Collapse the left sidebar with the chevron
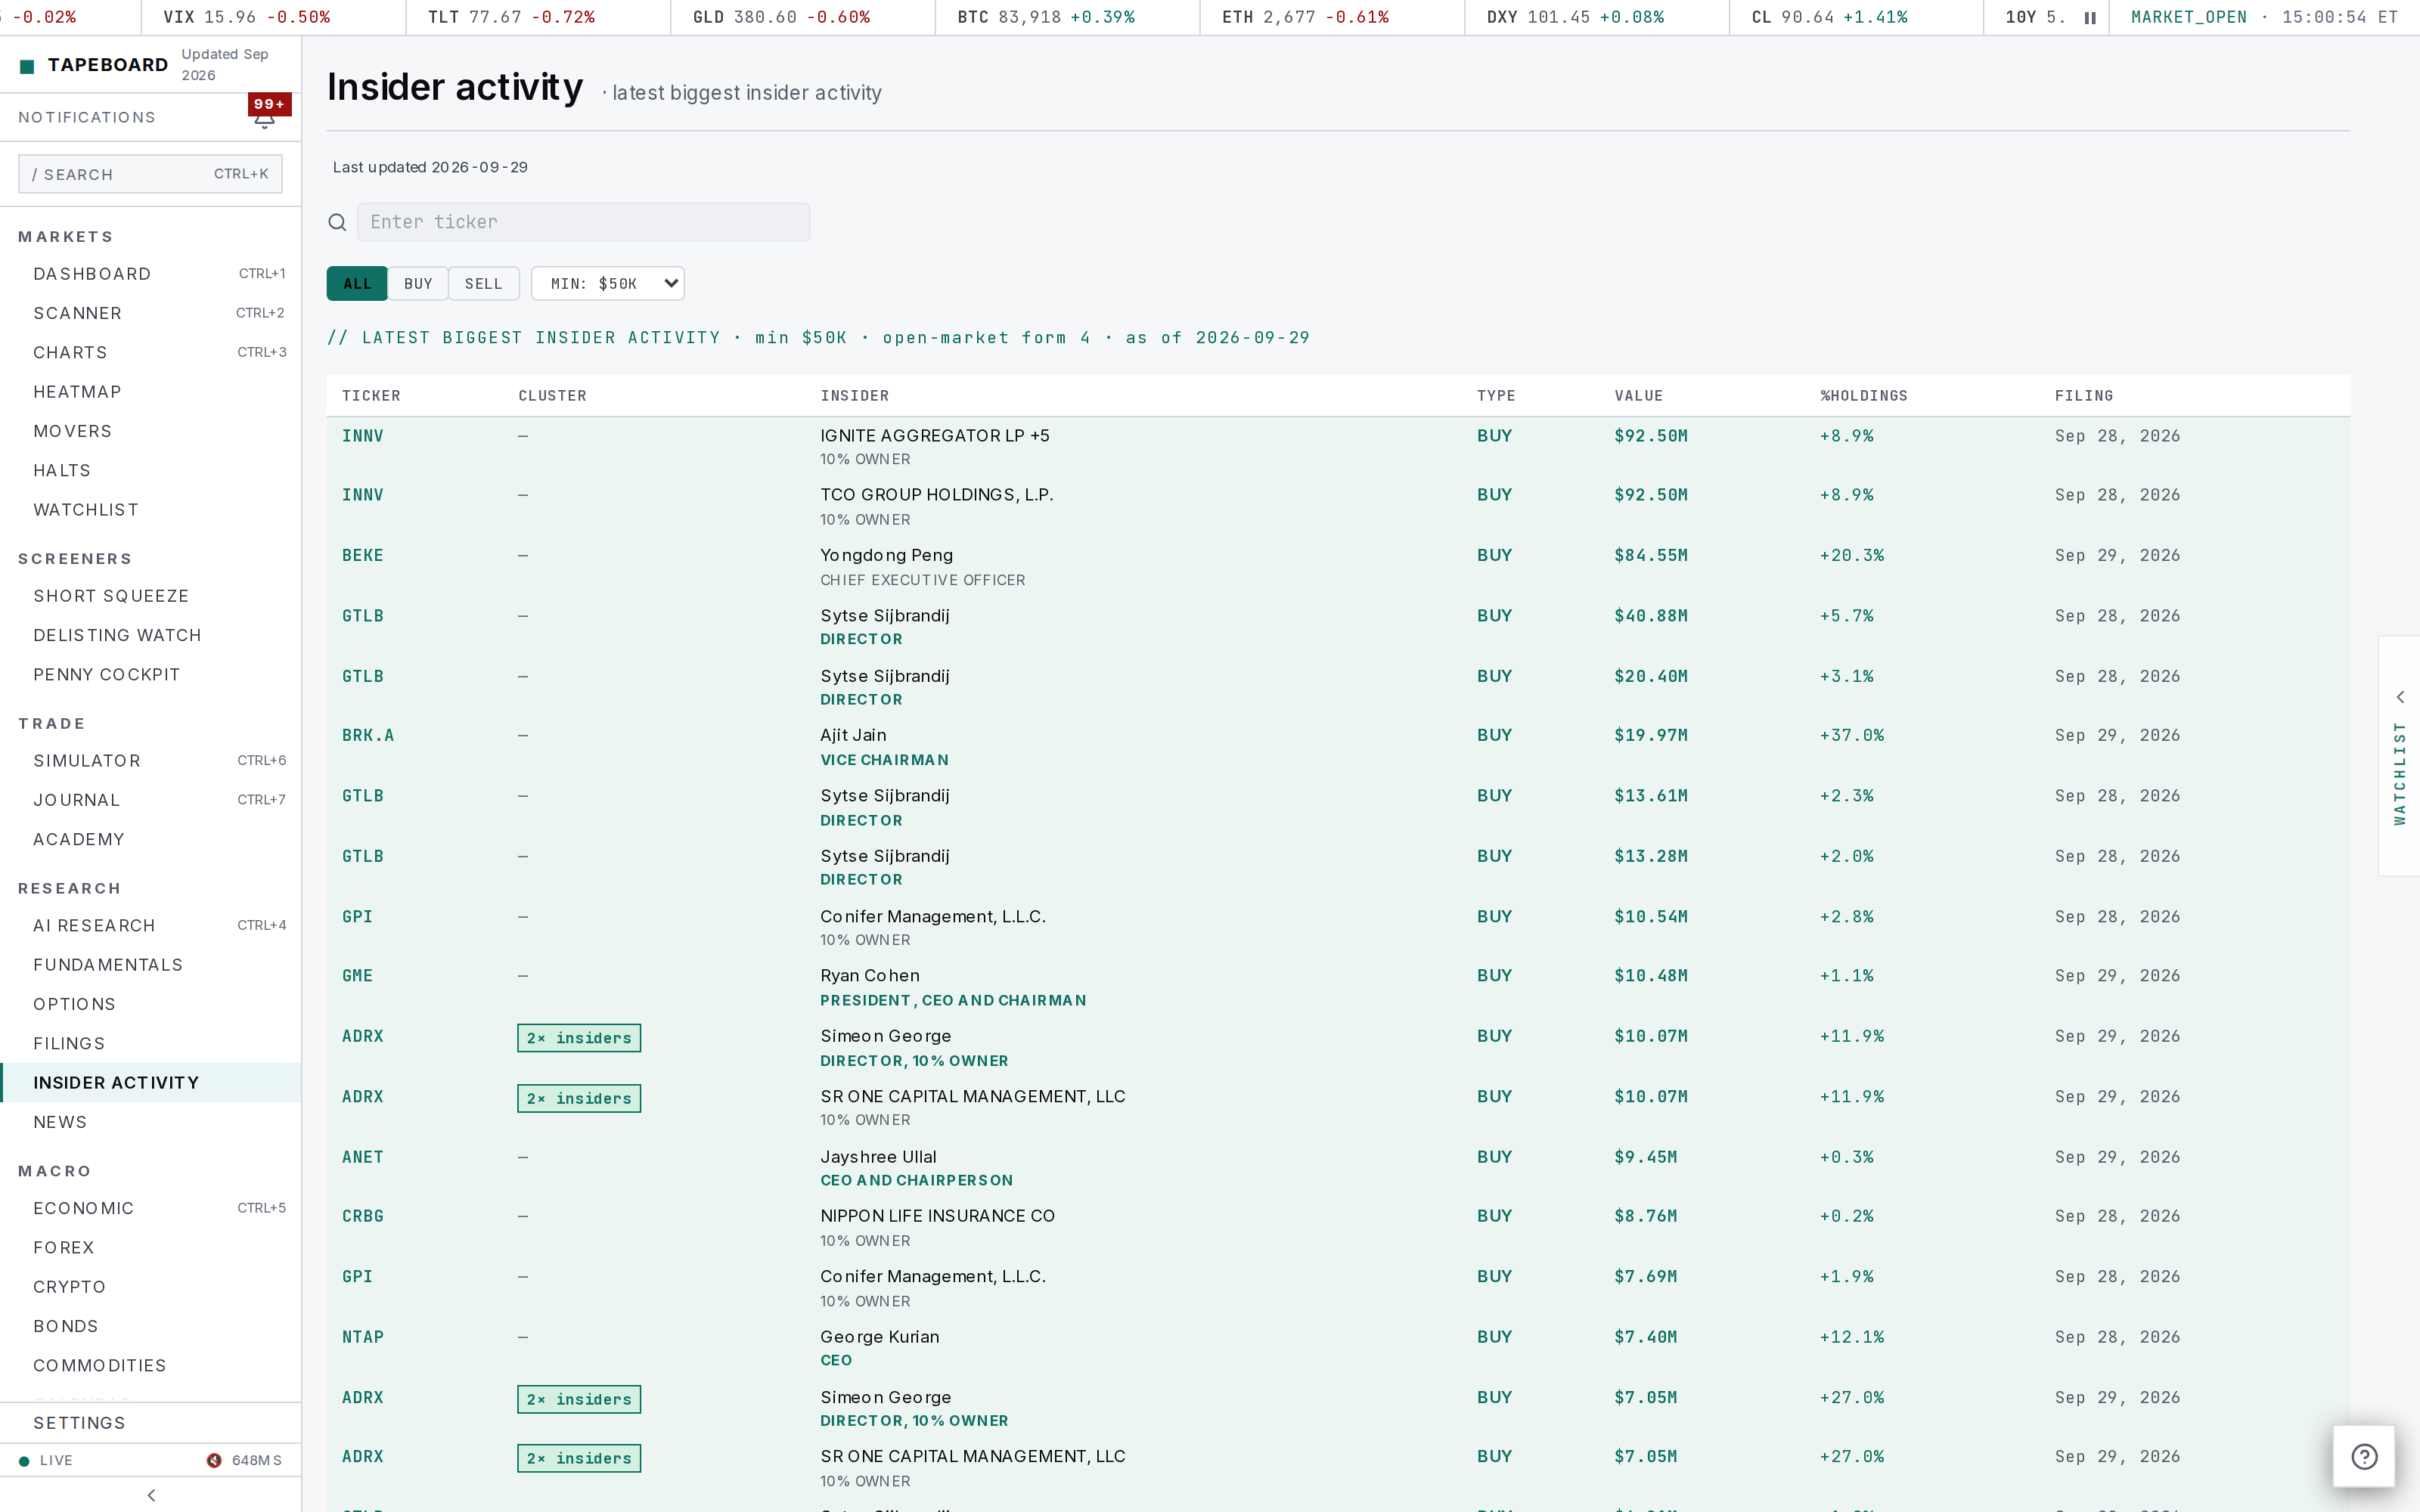2420x1512 pixels. [x=151, y=1495]
